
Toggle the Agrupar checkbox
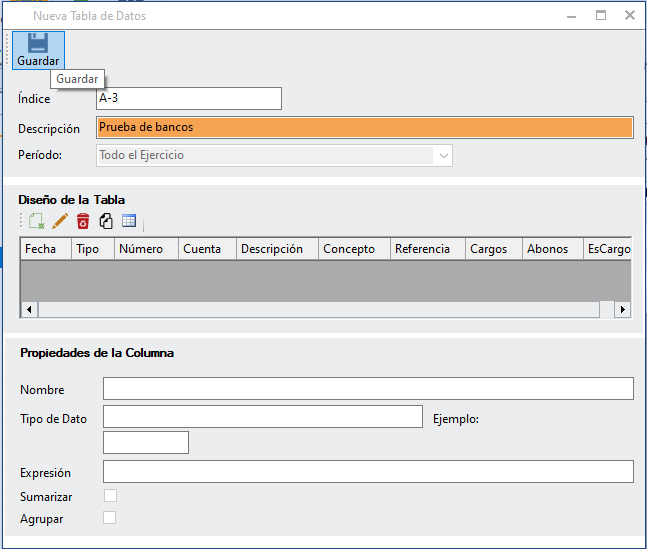tap(110, 518)
